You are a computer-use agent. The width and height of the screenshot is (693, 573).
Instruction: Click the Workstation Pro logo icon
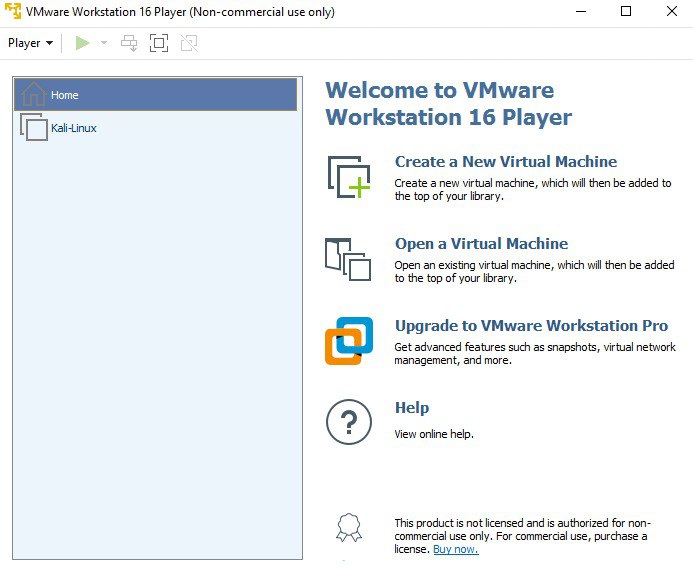coord(349,341)
